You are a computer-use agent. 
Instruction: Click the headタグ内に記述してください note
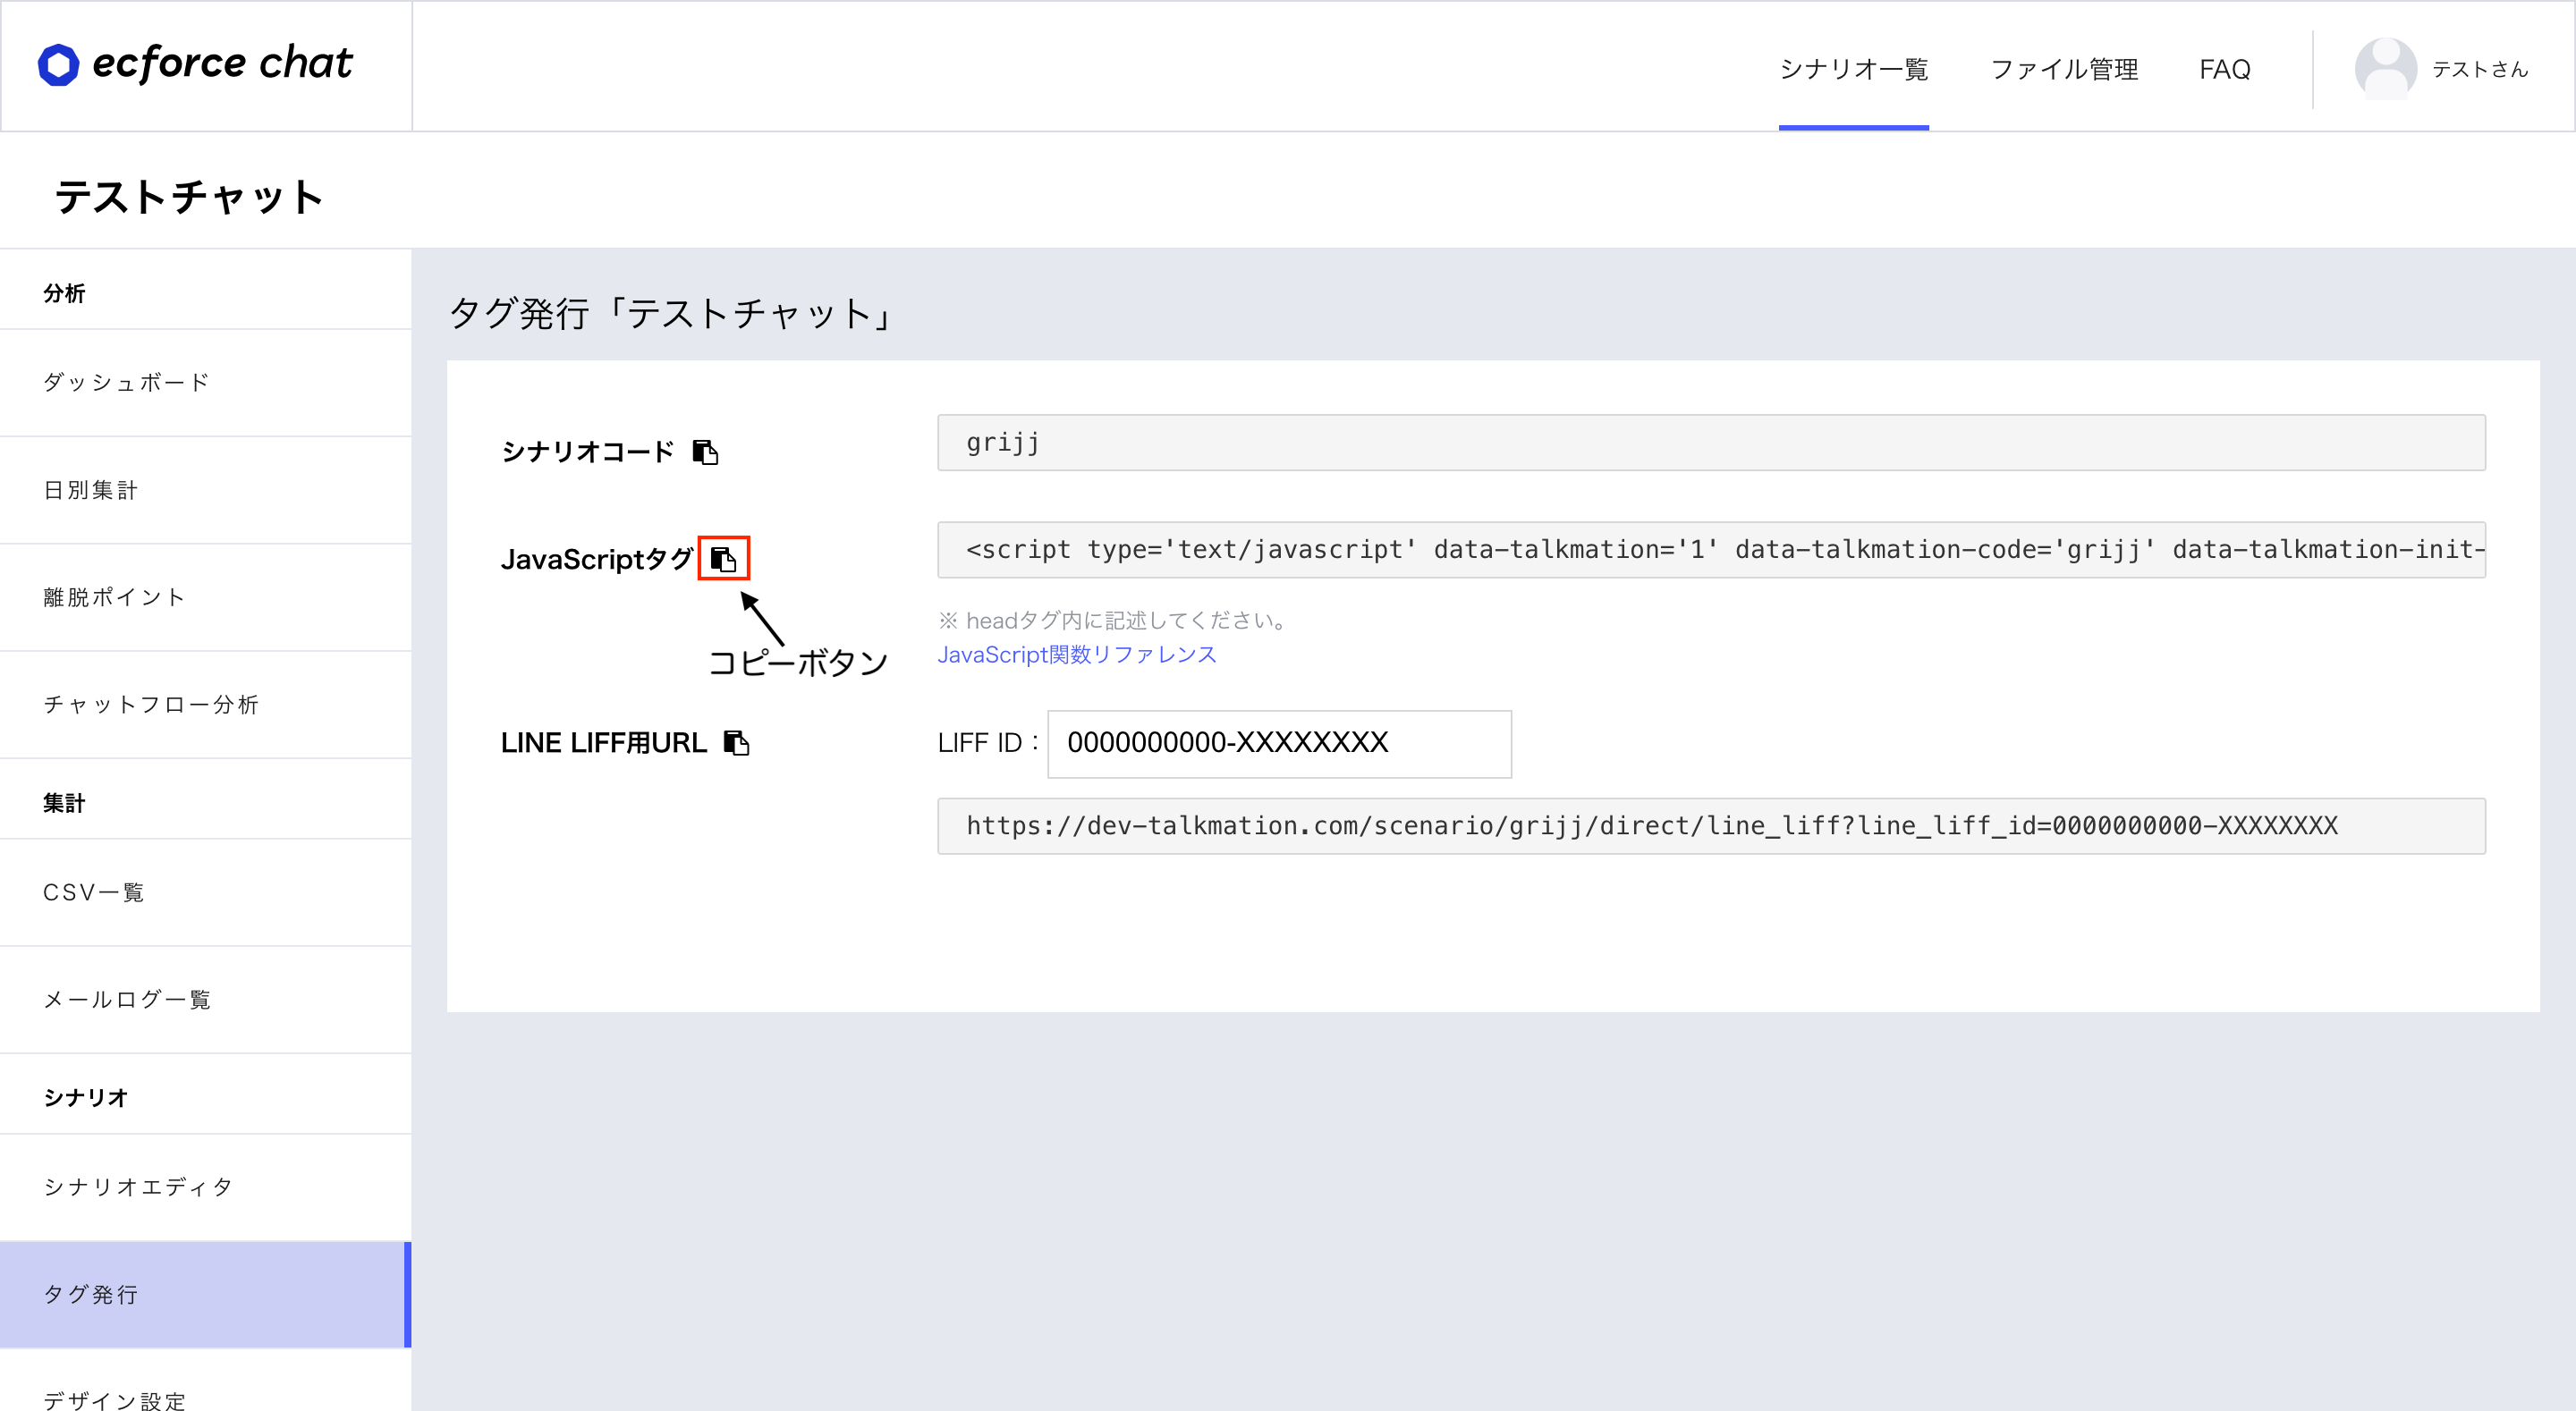click(1113, 621)
